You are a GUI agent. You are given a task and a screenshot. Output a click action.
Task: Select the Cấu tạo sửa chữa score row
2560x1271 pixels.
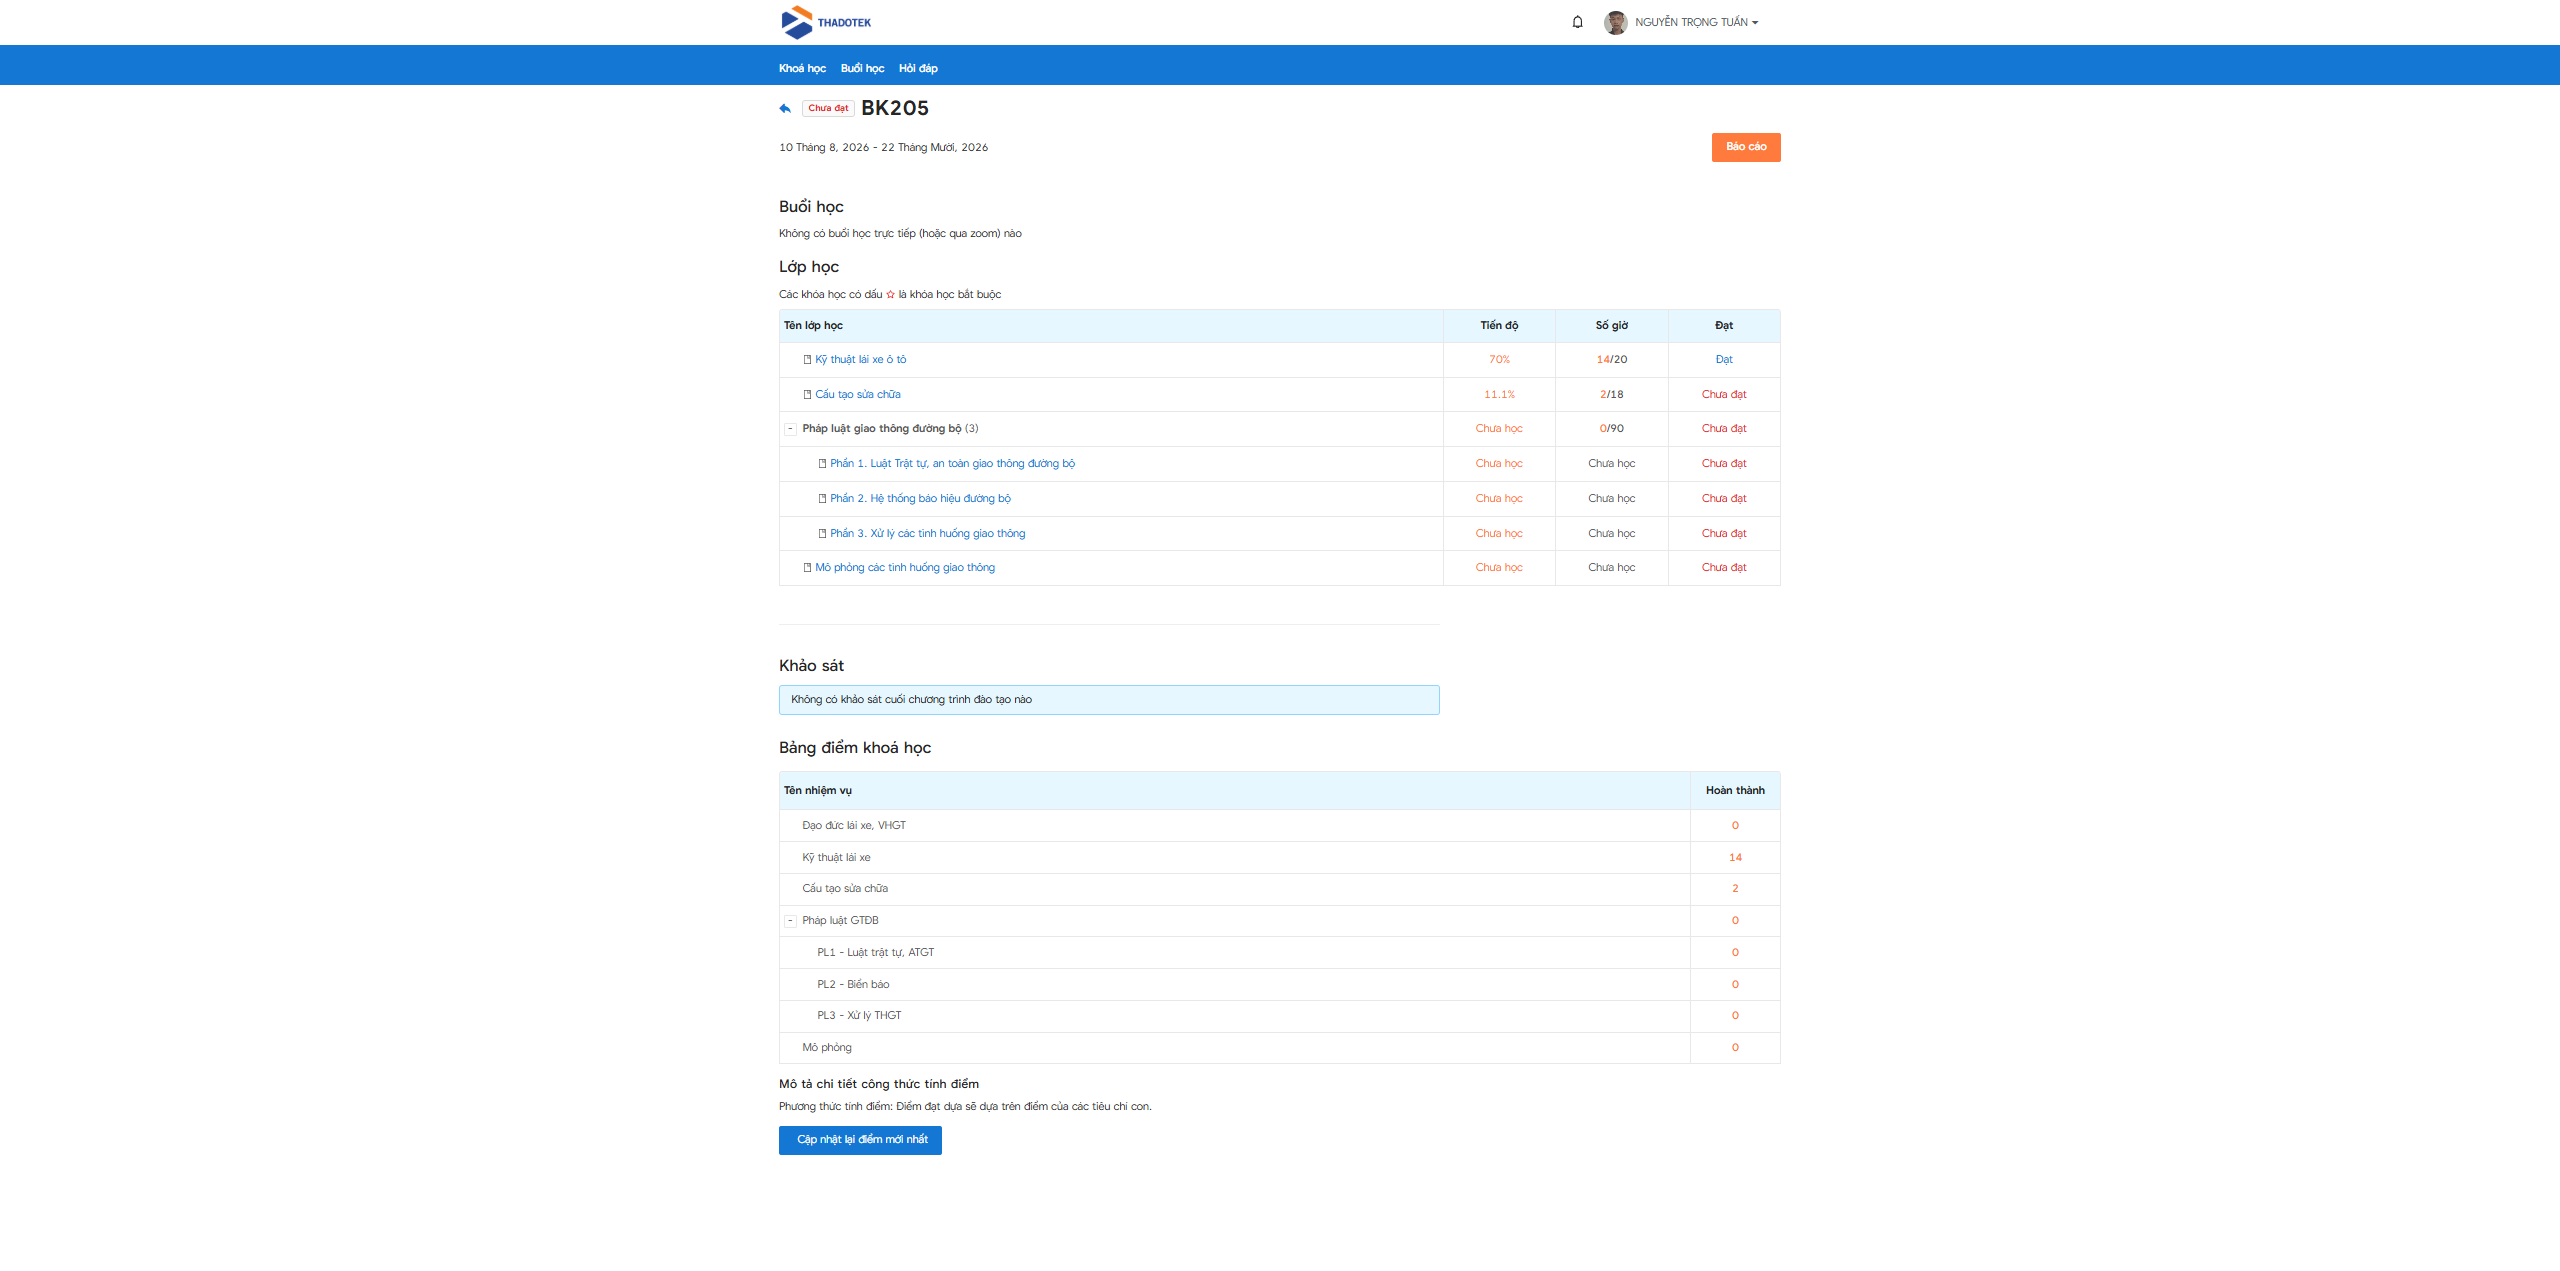[x=1279, y=889]
